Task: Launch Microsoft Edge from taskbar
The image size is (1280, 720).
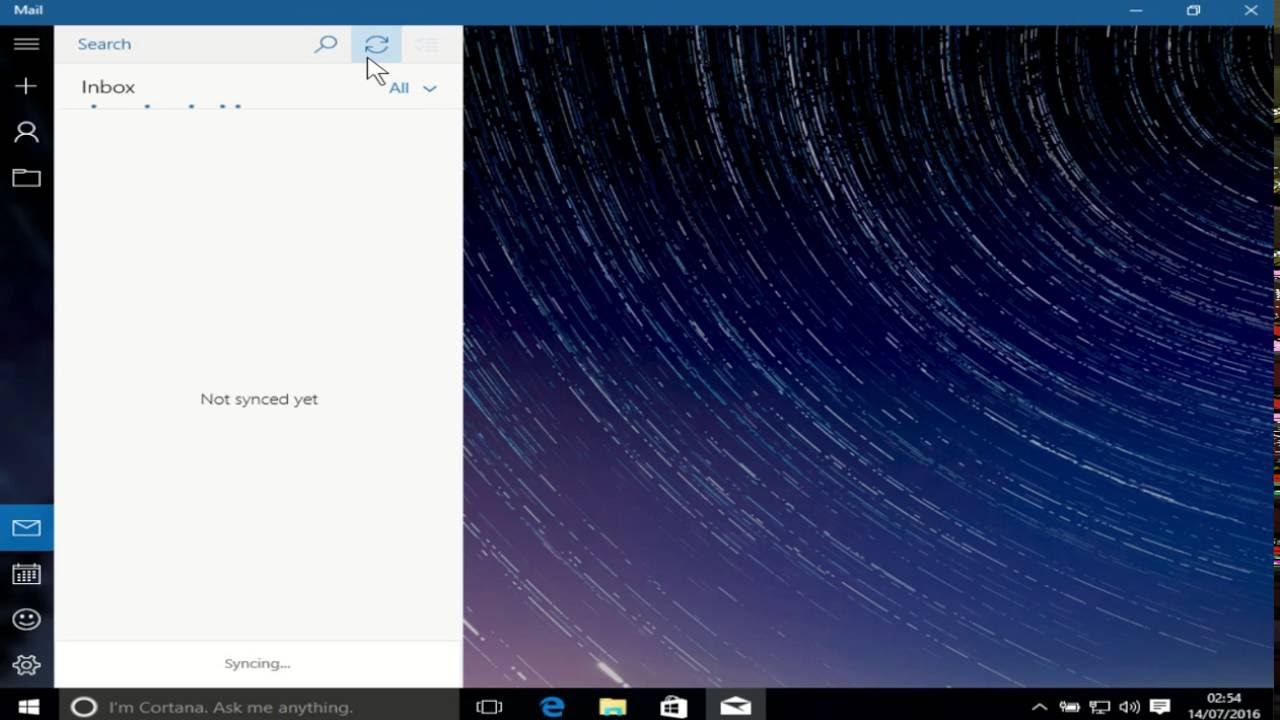Action: [x=552, y=707]
